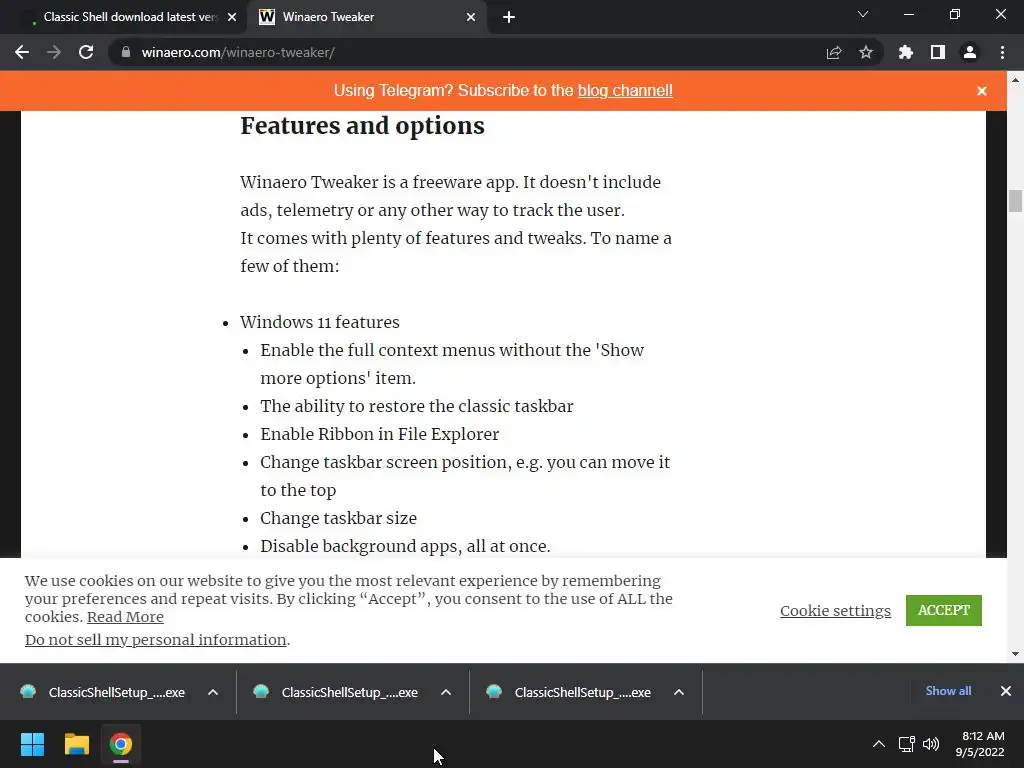
Task: Click Do not sell my personal information
Action: tap(155, 640)
